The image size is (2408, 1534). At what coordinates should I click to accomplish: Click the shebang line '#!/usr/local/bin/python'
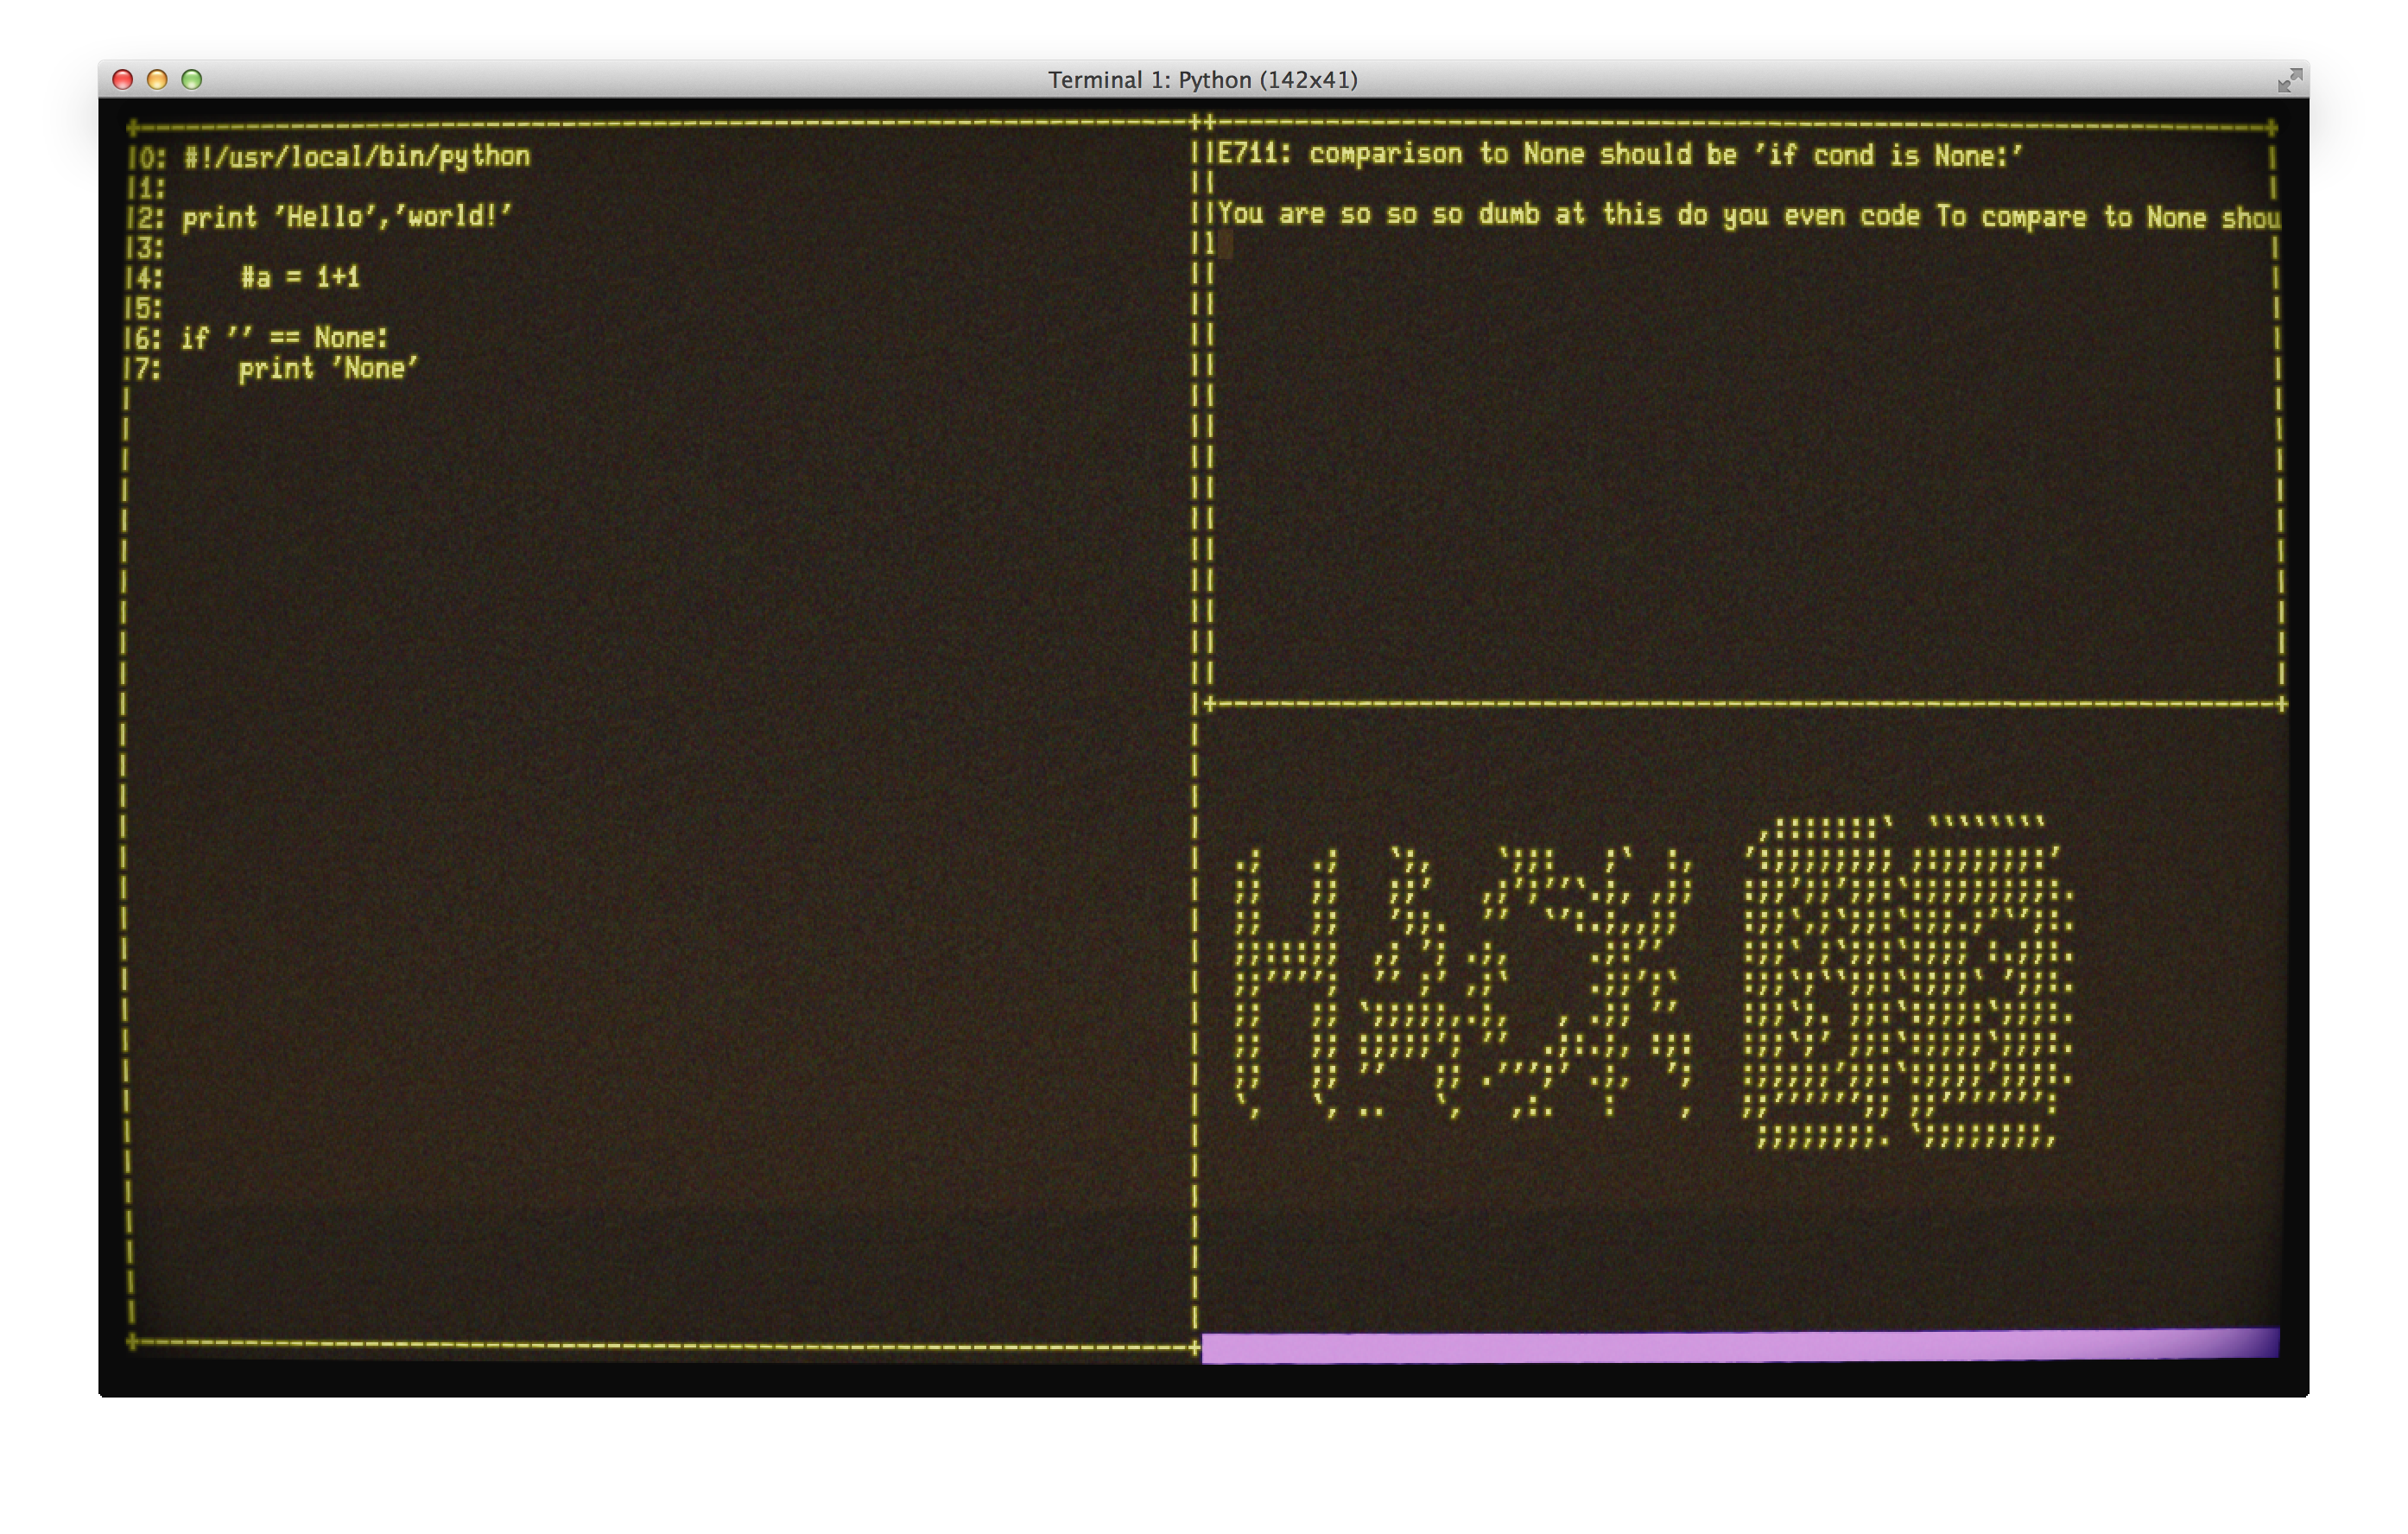click(356, 157)
